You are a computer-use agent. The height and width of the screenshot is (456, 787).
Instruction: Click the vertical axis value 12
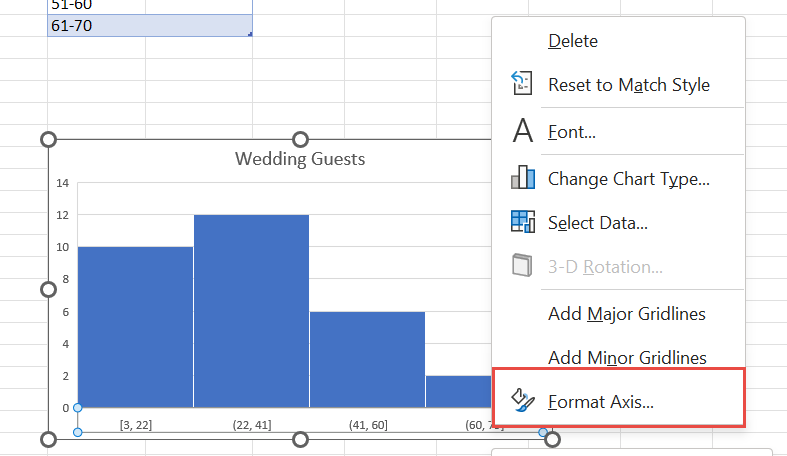point(62,215)
